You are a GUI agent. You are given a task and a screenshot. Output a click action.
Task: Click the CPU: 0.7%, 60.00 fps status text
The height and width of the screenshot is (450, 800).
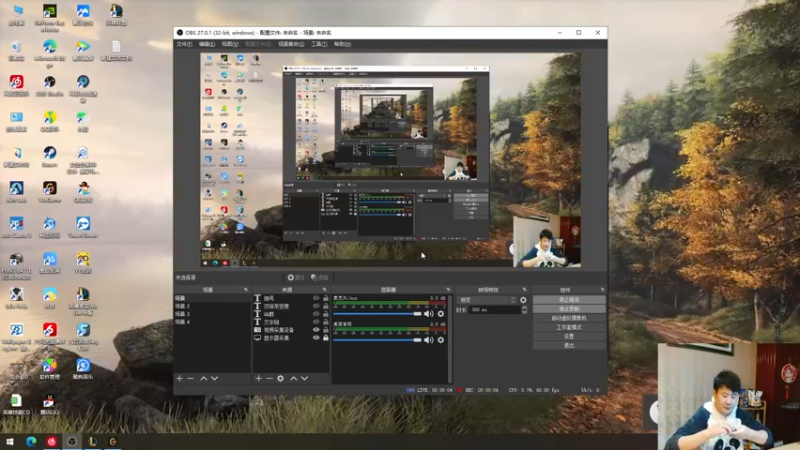point(534,390)
